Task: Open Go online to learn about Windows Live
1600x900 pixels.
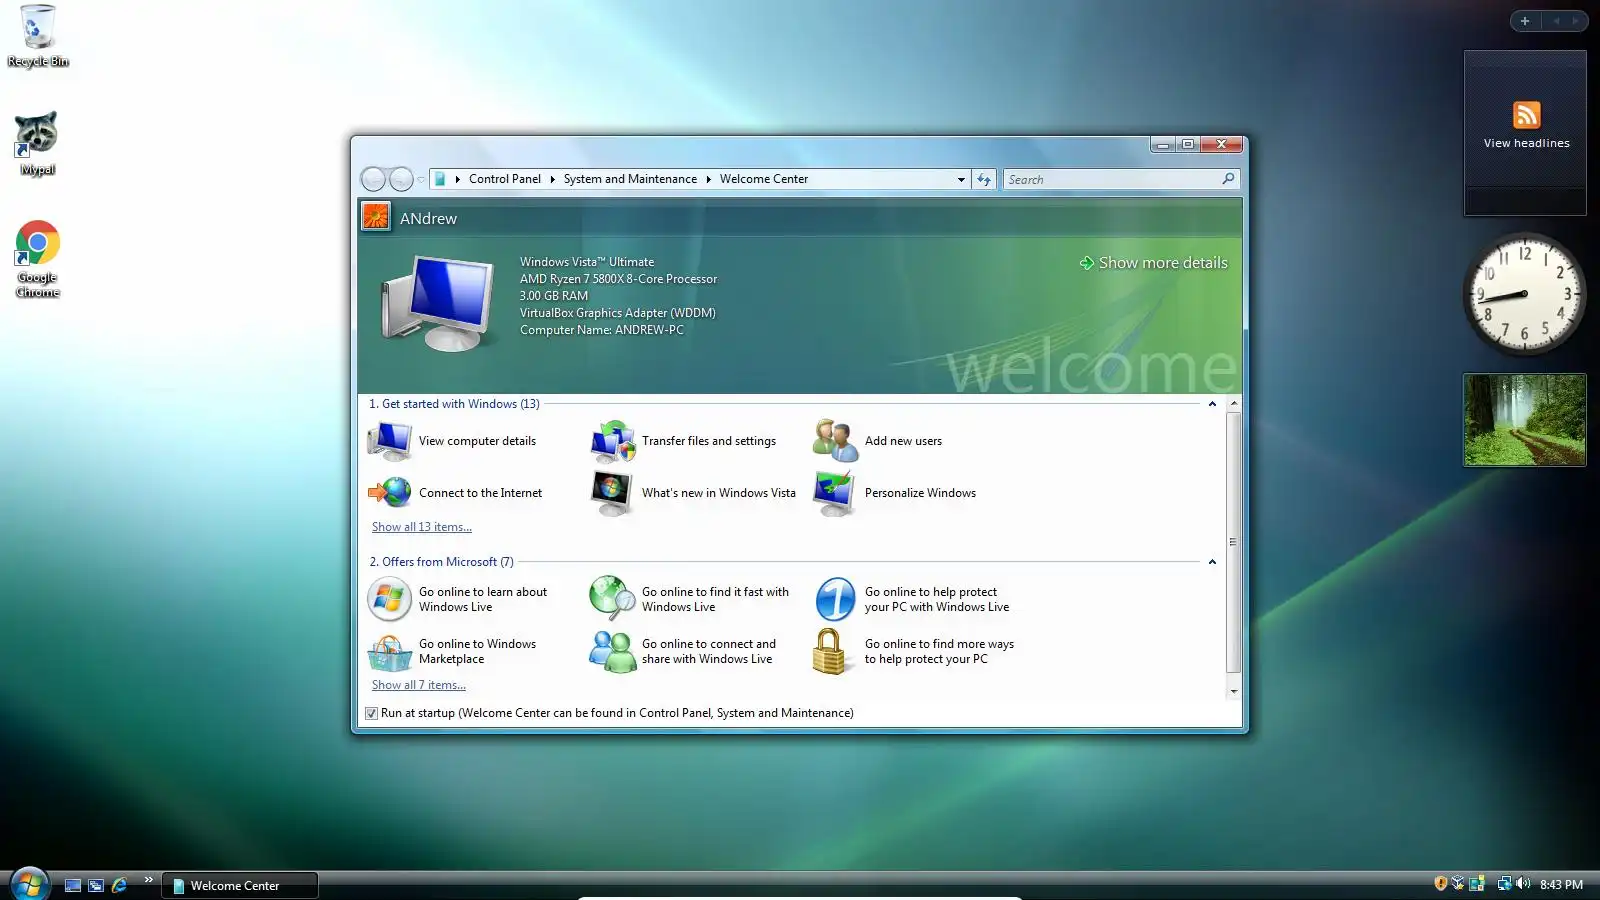Action: pyautogui.click(x=458, y=599)
